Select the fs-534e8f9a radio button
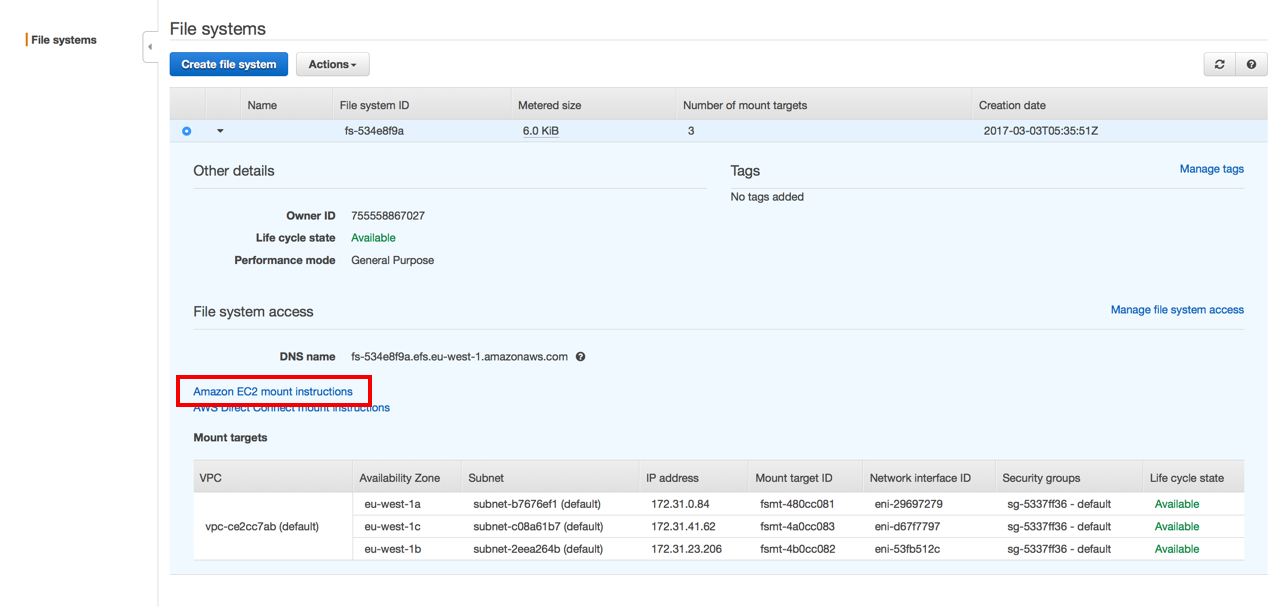 tap(187, 131)
